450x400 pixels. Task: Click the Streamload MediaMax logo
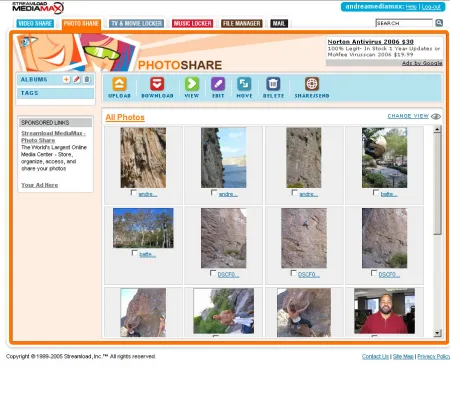pyautogui.click(x=37, y=7)
